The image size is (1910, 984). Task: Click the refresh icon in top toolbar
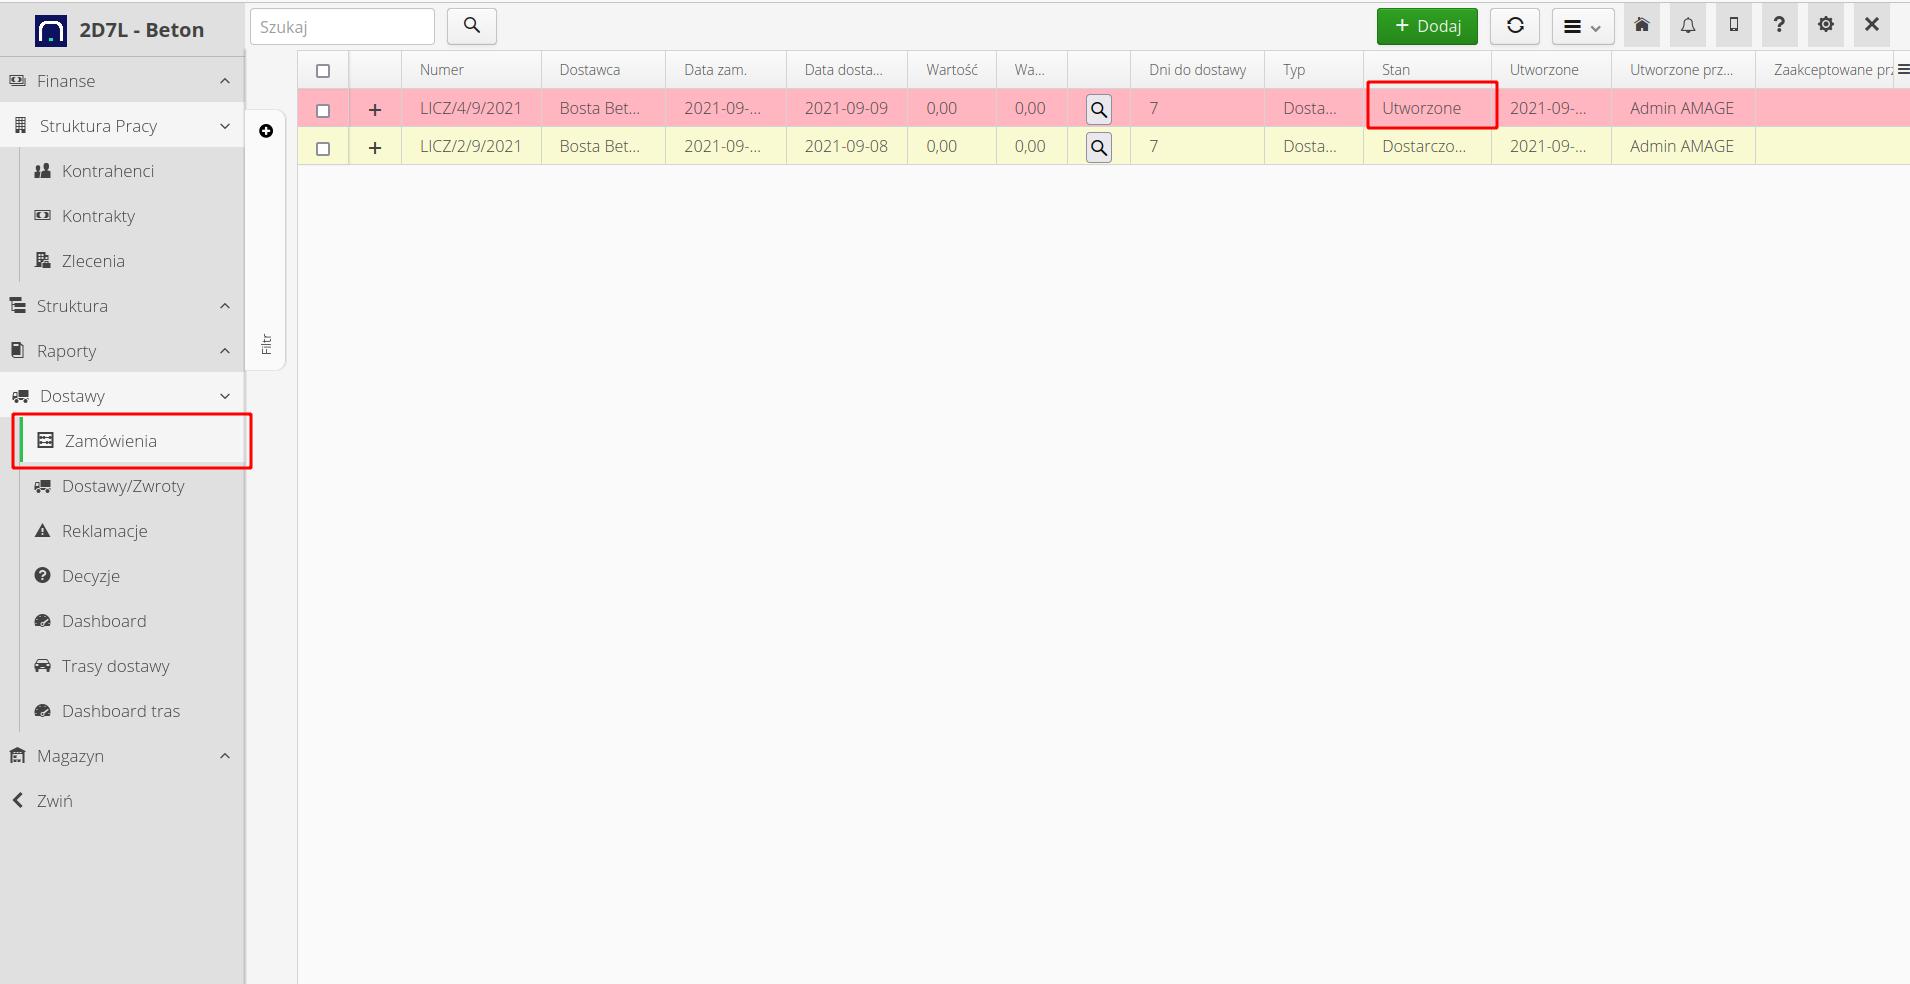point(1514,26)
